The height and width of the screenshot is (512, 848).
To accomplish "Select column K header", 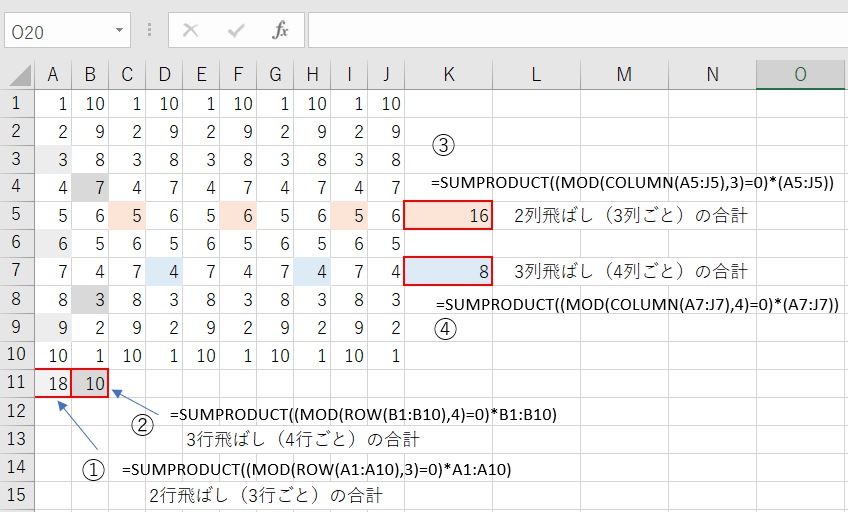I will (448, 74).
